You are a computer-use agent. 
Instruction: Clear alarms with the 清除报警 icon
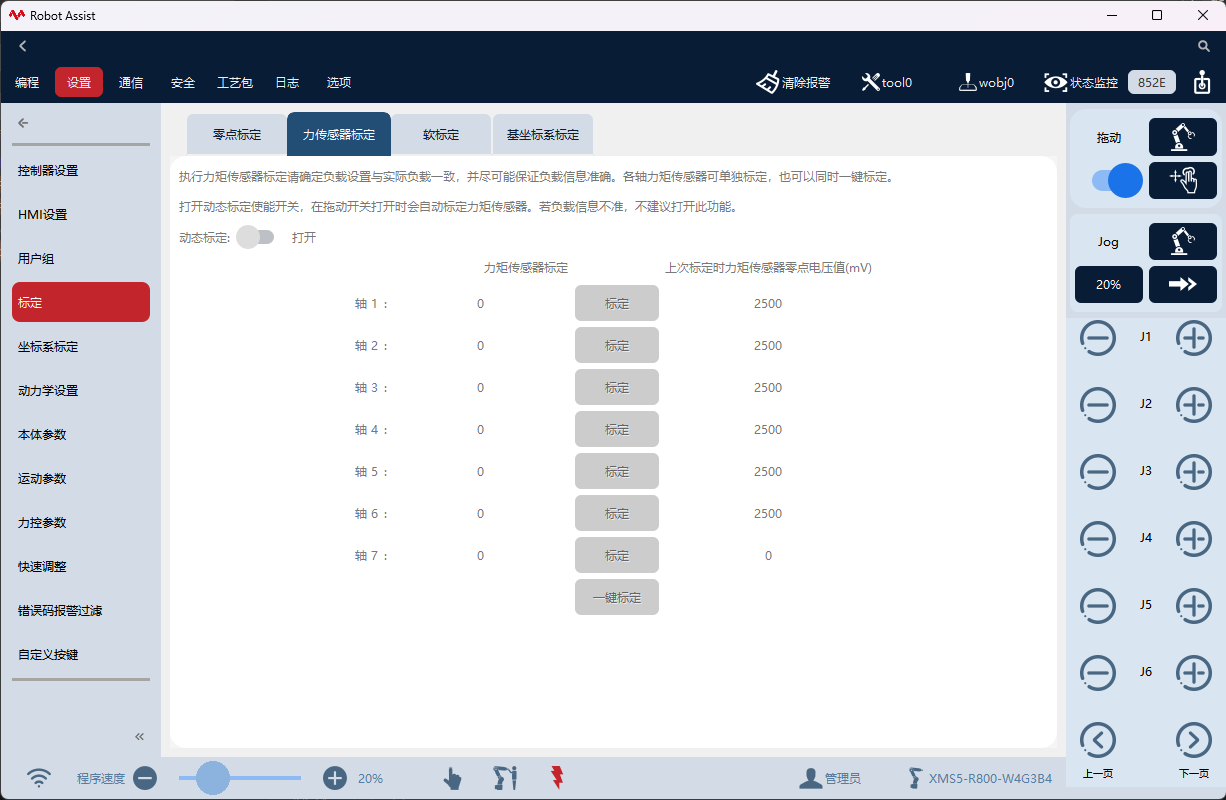[770, 82]
